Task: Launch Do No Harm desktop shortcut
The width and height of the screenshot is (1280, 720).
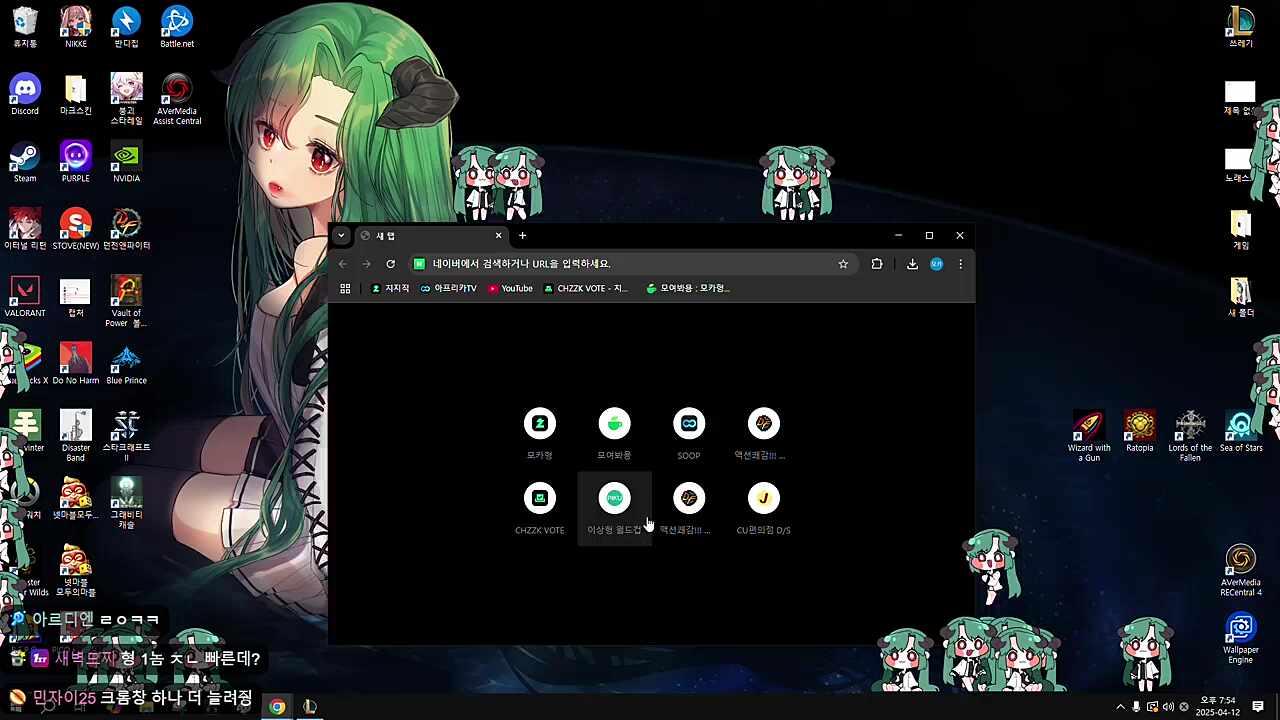Action: [76, 364]
